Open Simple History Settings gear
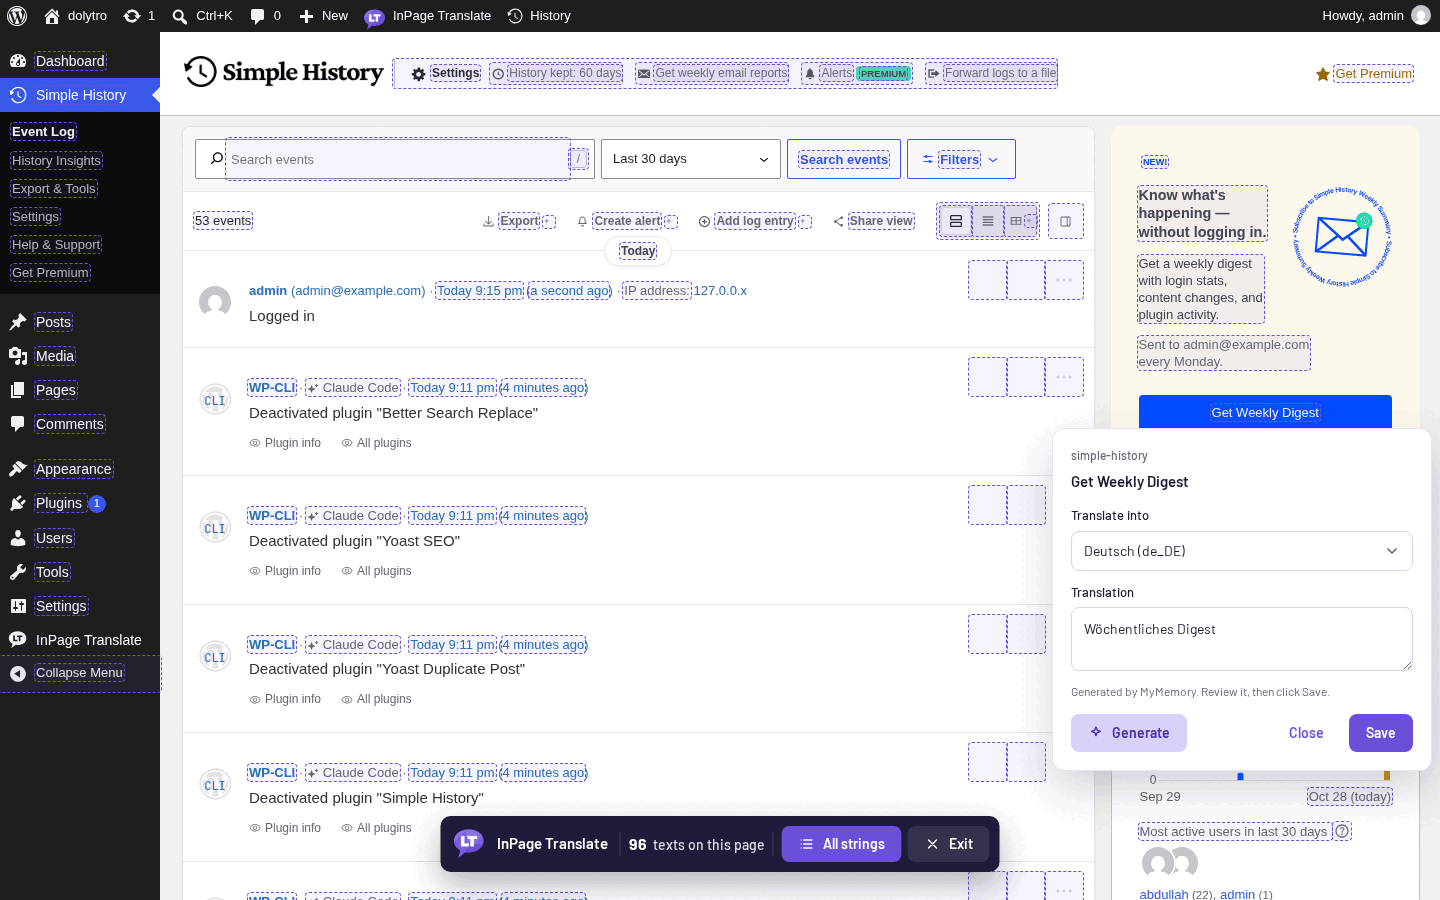The height and width of the screenshot is (900, 1440). point(419,74)
